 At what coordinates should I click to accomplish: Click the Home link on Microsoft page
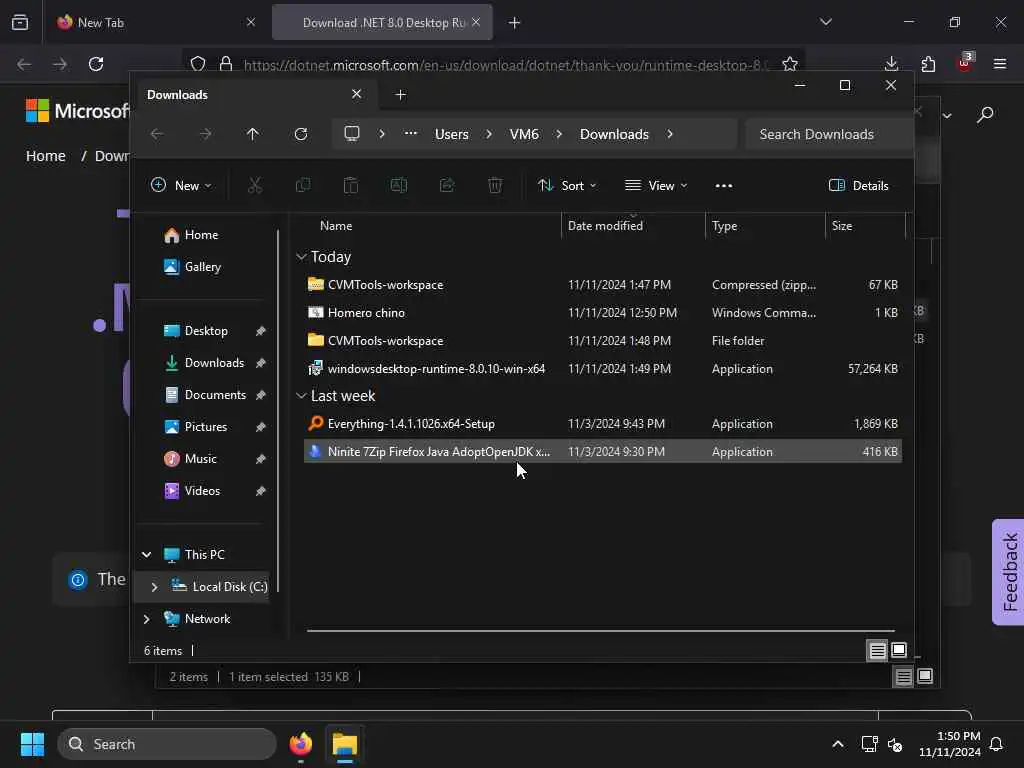[46, 156]
